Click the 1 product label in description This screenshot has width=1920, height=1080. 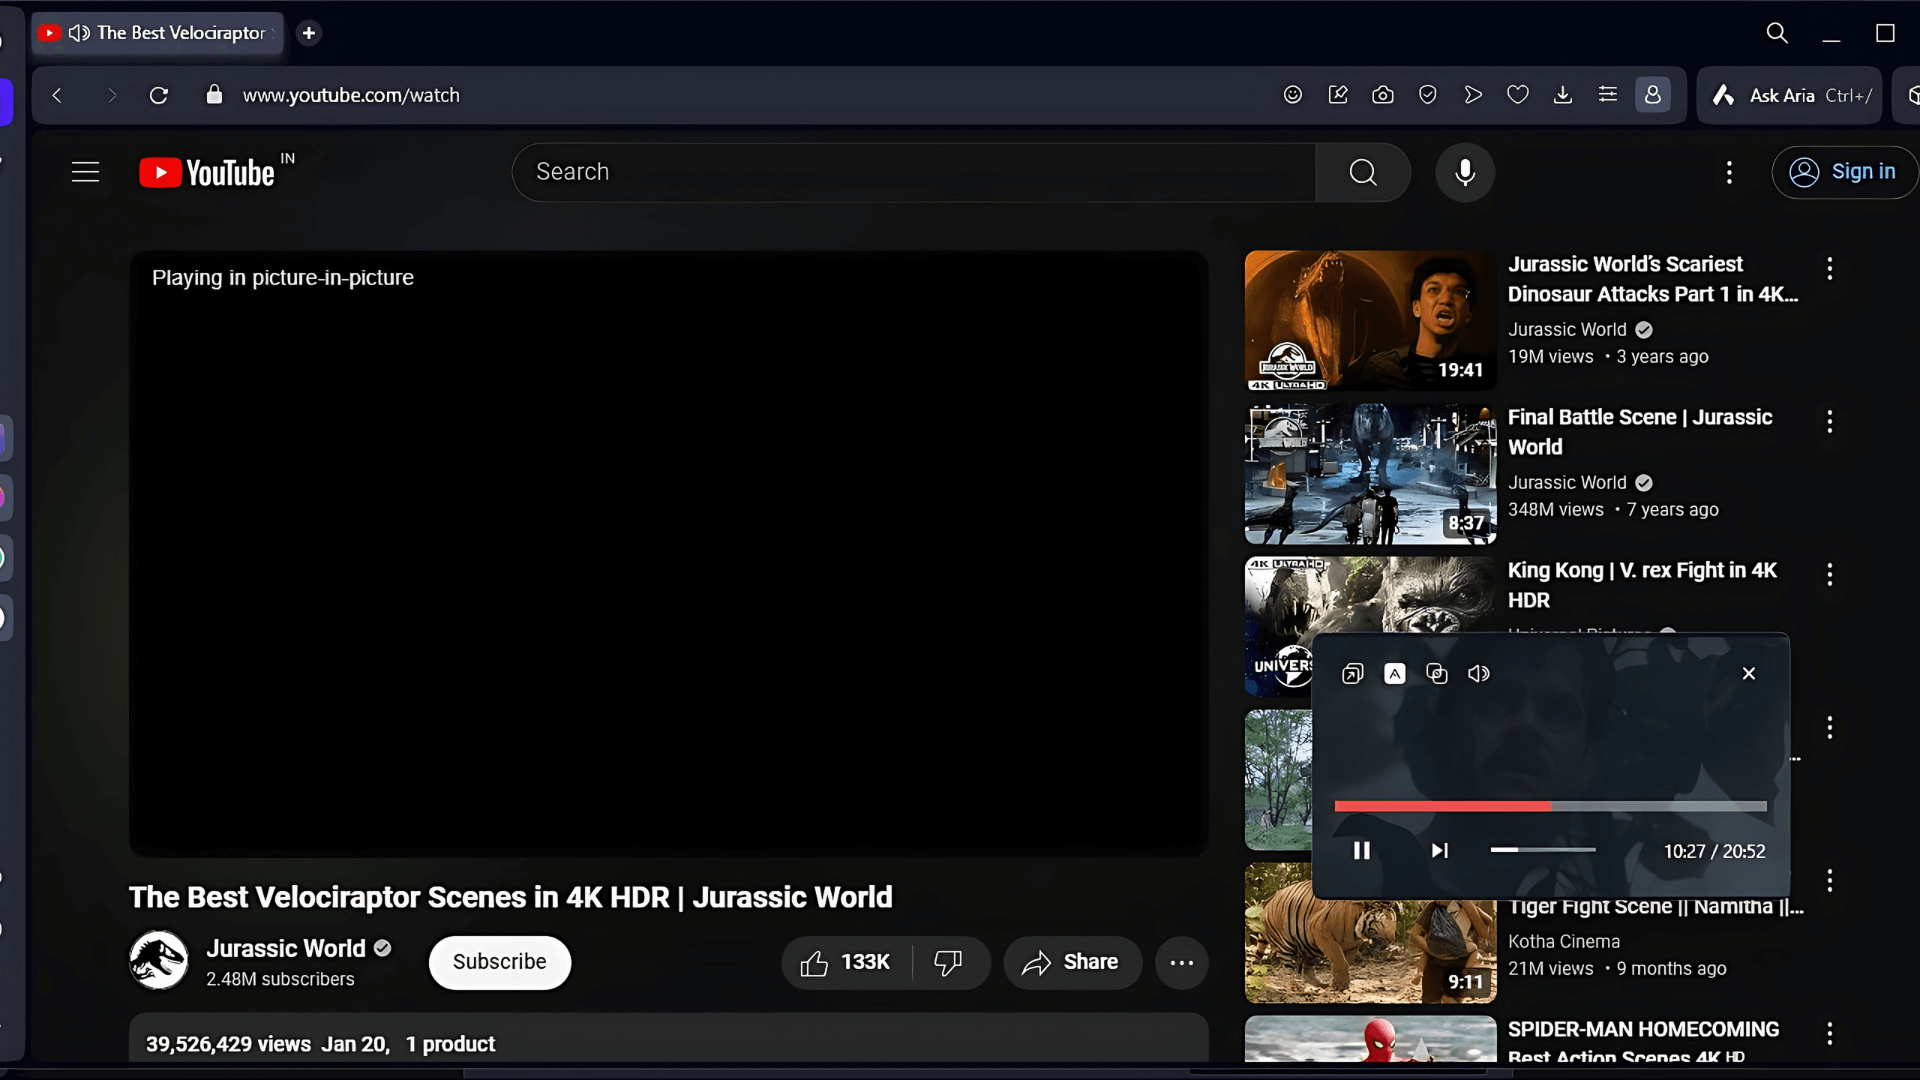(x=450, y=1044)
